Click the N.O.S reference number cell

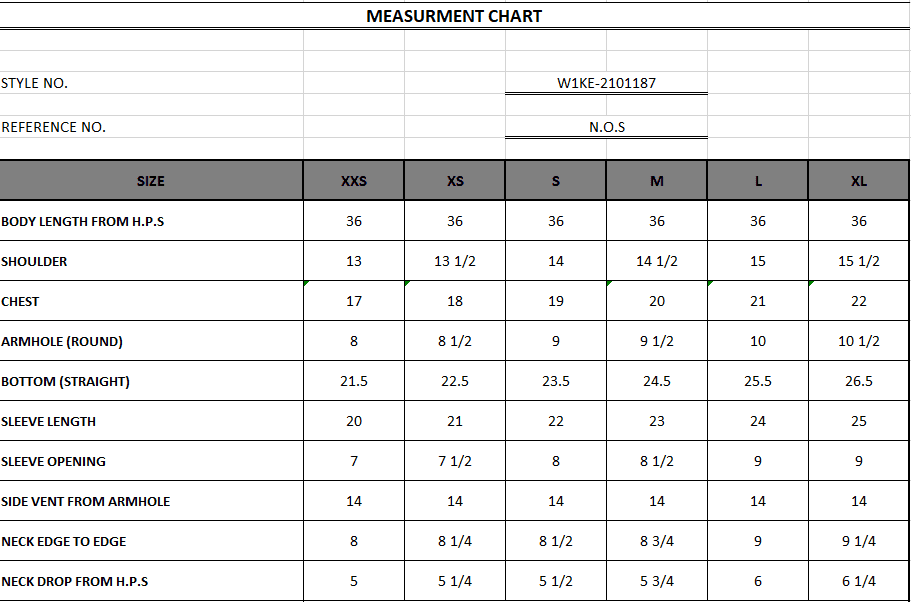(x=606, y=127)
